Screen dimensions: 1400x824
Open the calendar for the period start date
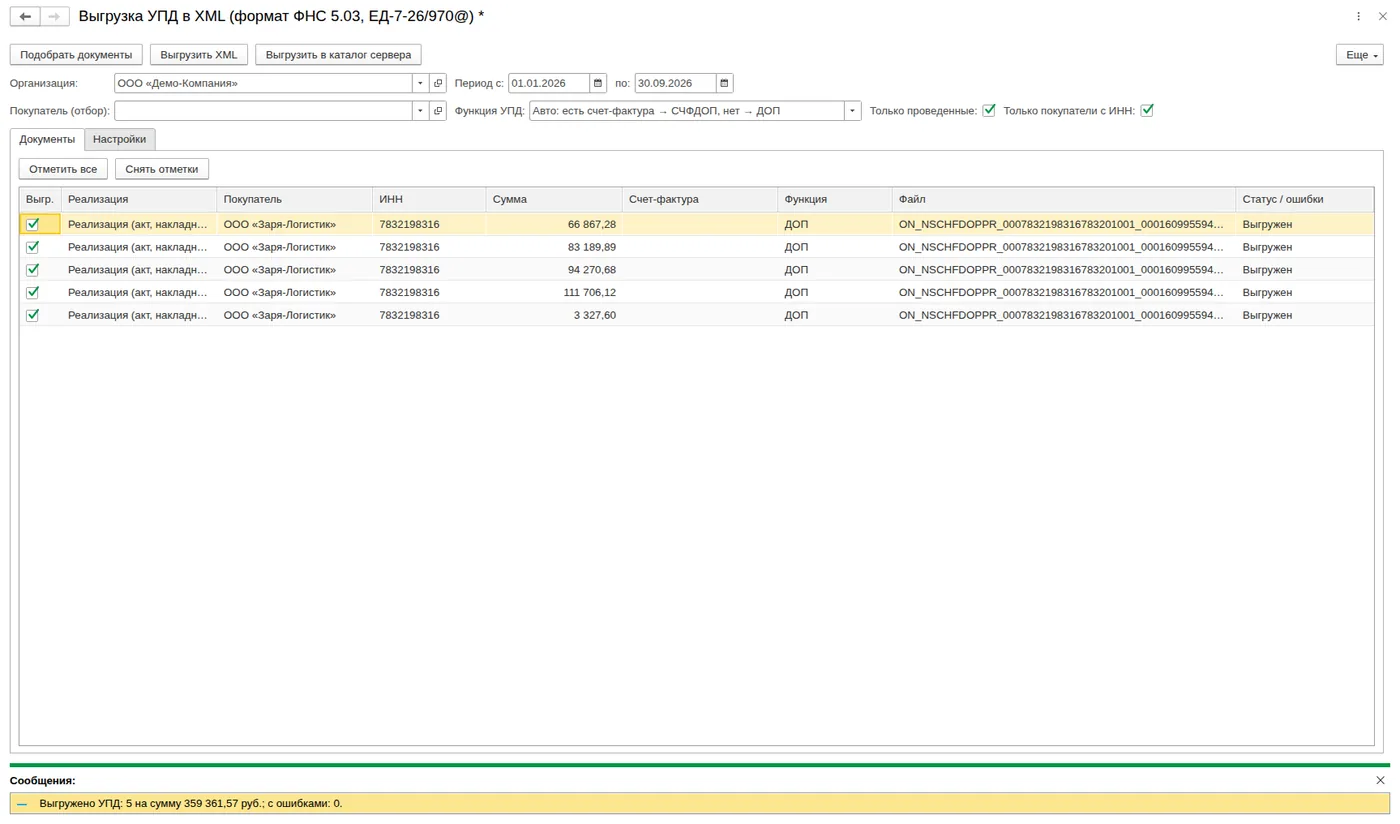point(598,83)
